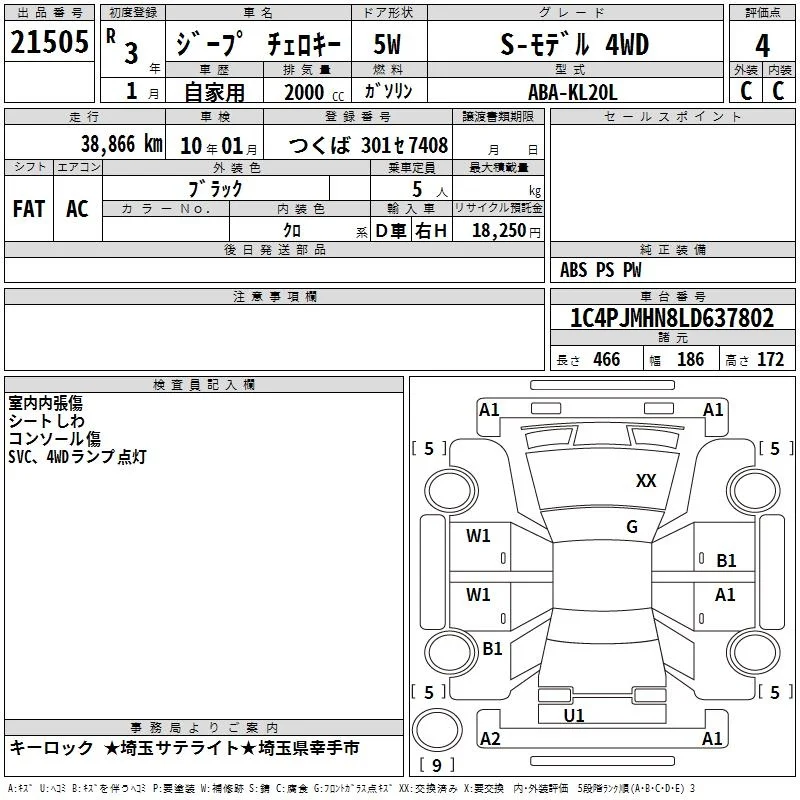Select the model code ABA-KL20L
800x800 pixels.
tap(572, 92)
